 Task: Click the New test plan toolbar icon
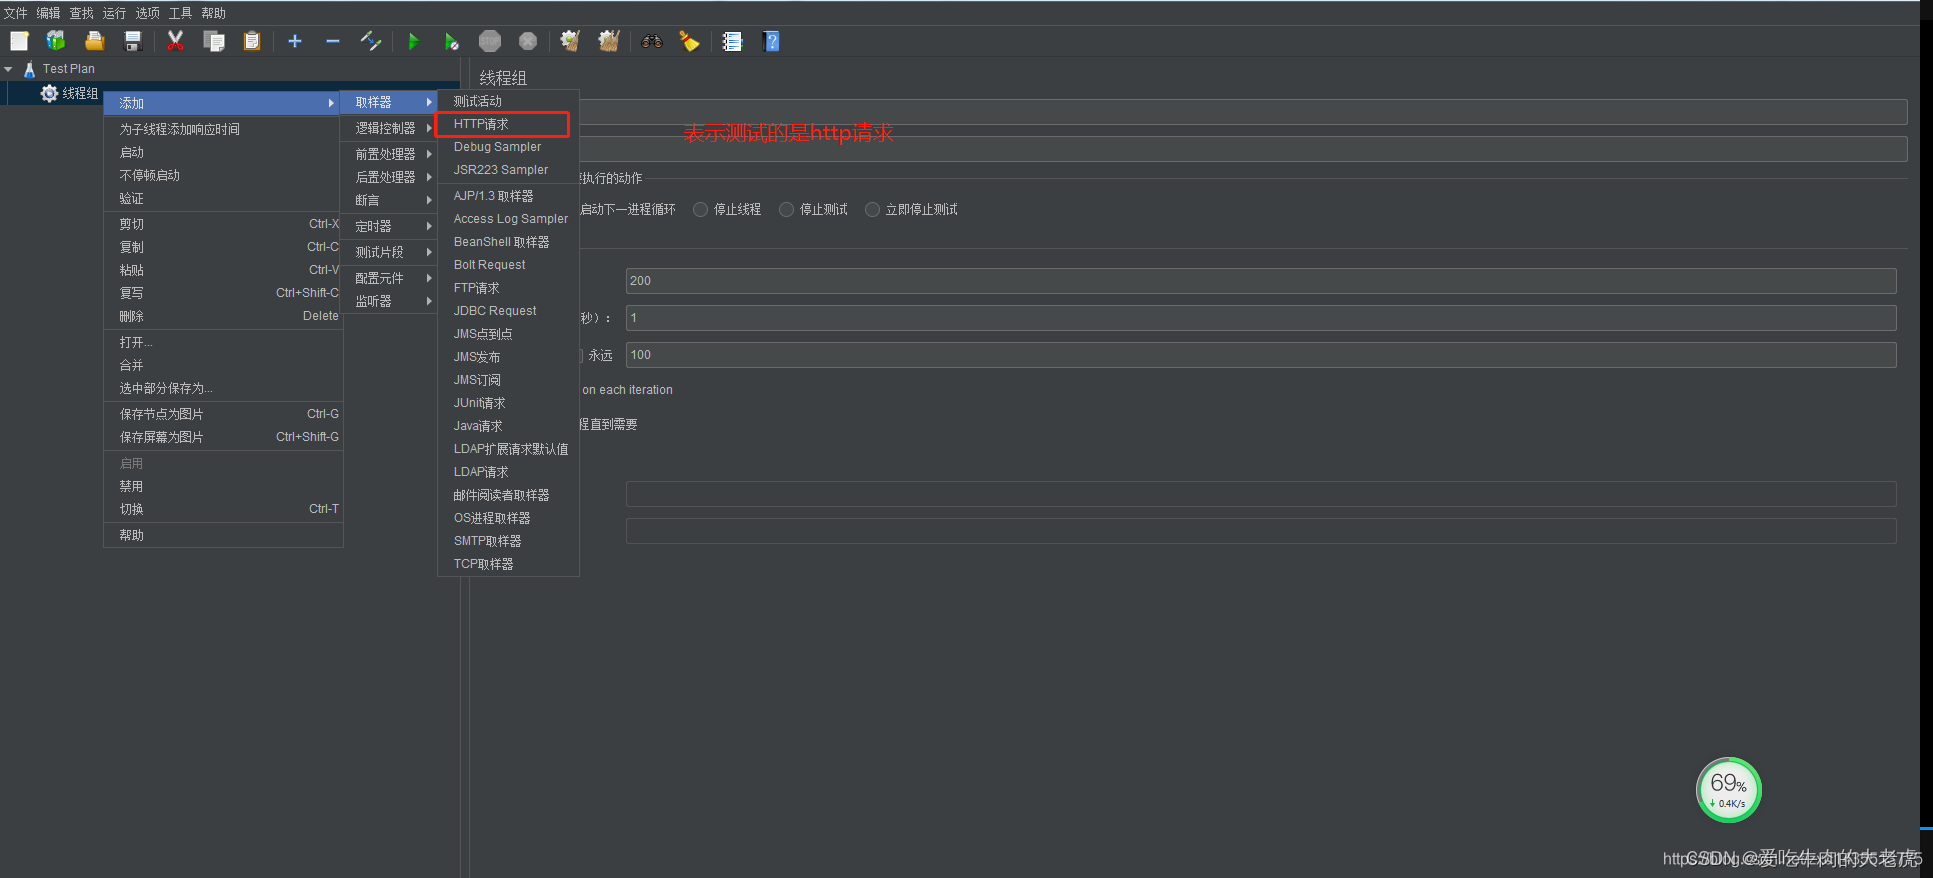coord(19,41)
